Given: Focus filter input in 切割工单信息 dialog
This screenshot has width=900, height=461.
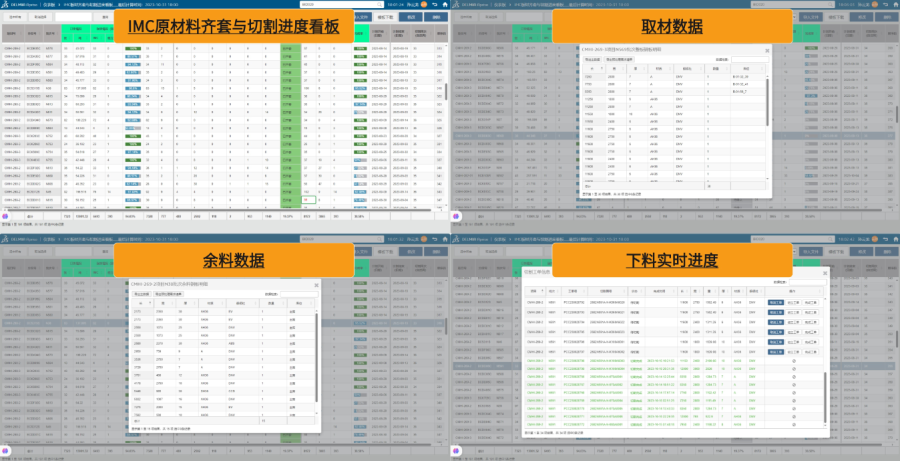Looking at the screenshot, I should point(808,282).
